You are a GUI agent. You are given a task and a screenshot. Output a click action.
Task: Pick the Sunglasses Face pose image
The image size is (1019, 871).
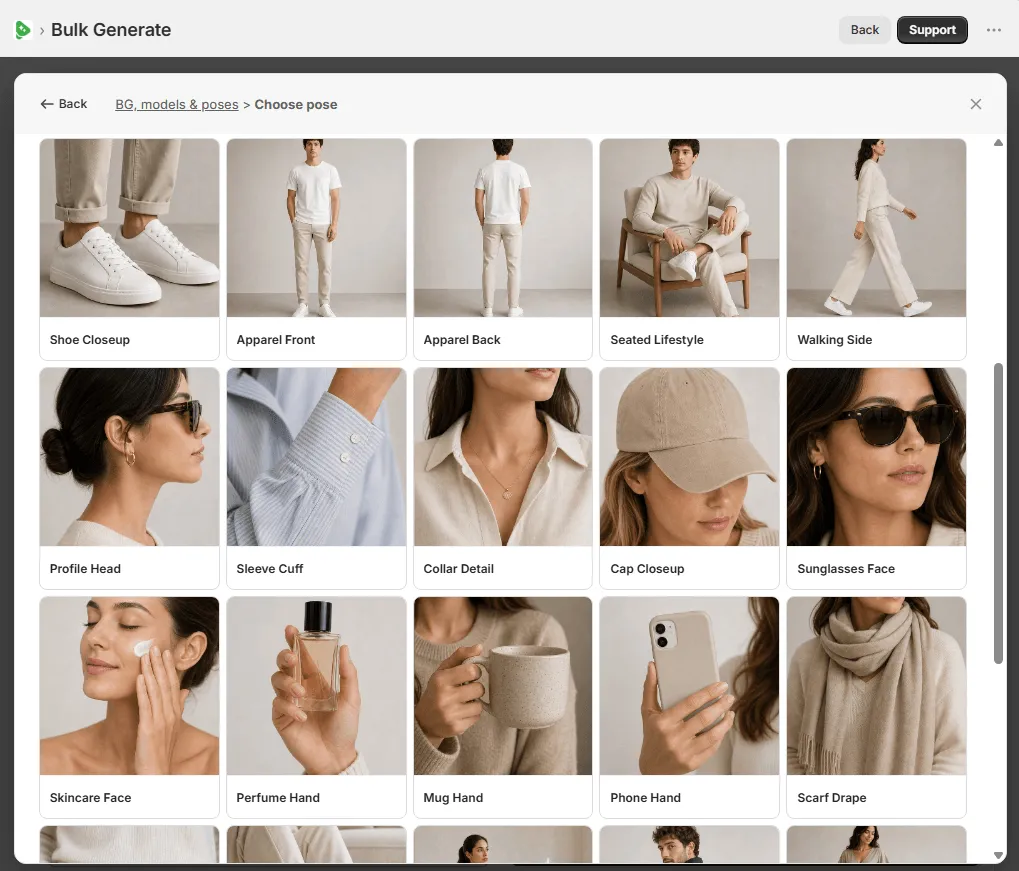pyautogui.click(x=876, y=457)
